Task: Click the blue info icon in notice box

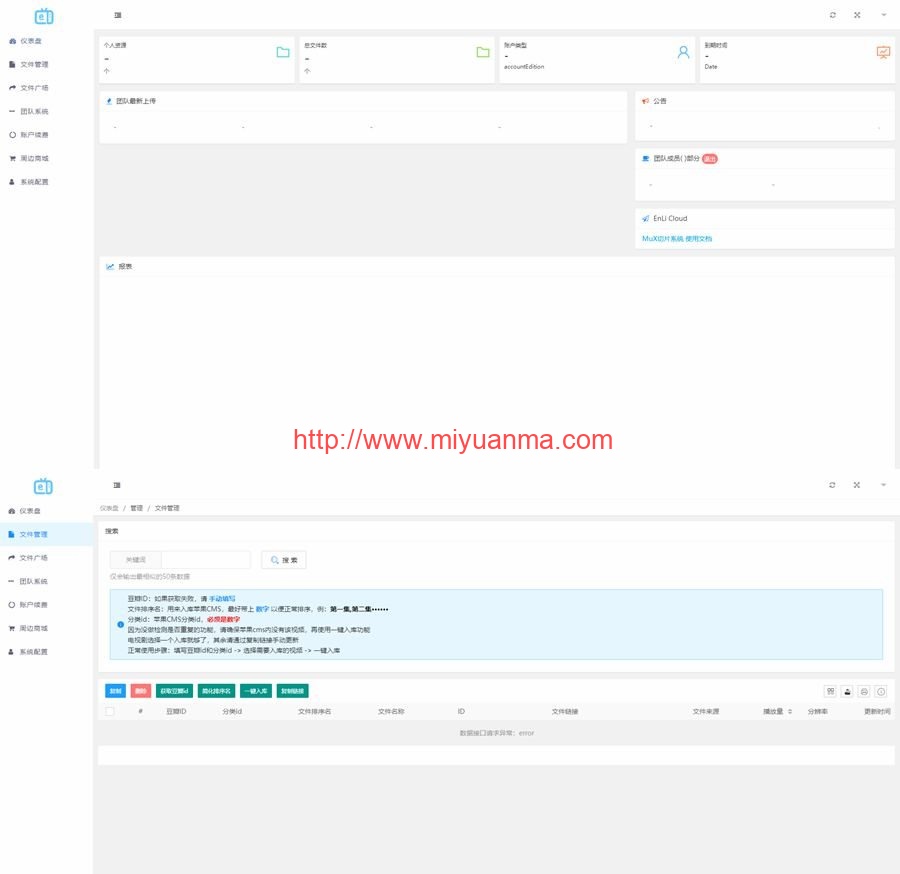Action: [x=121, y=624]
